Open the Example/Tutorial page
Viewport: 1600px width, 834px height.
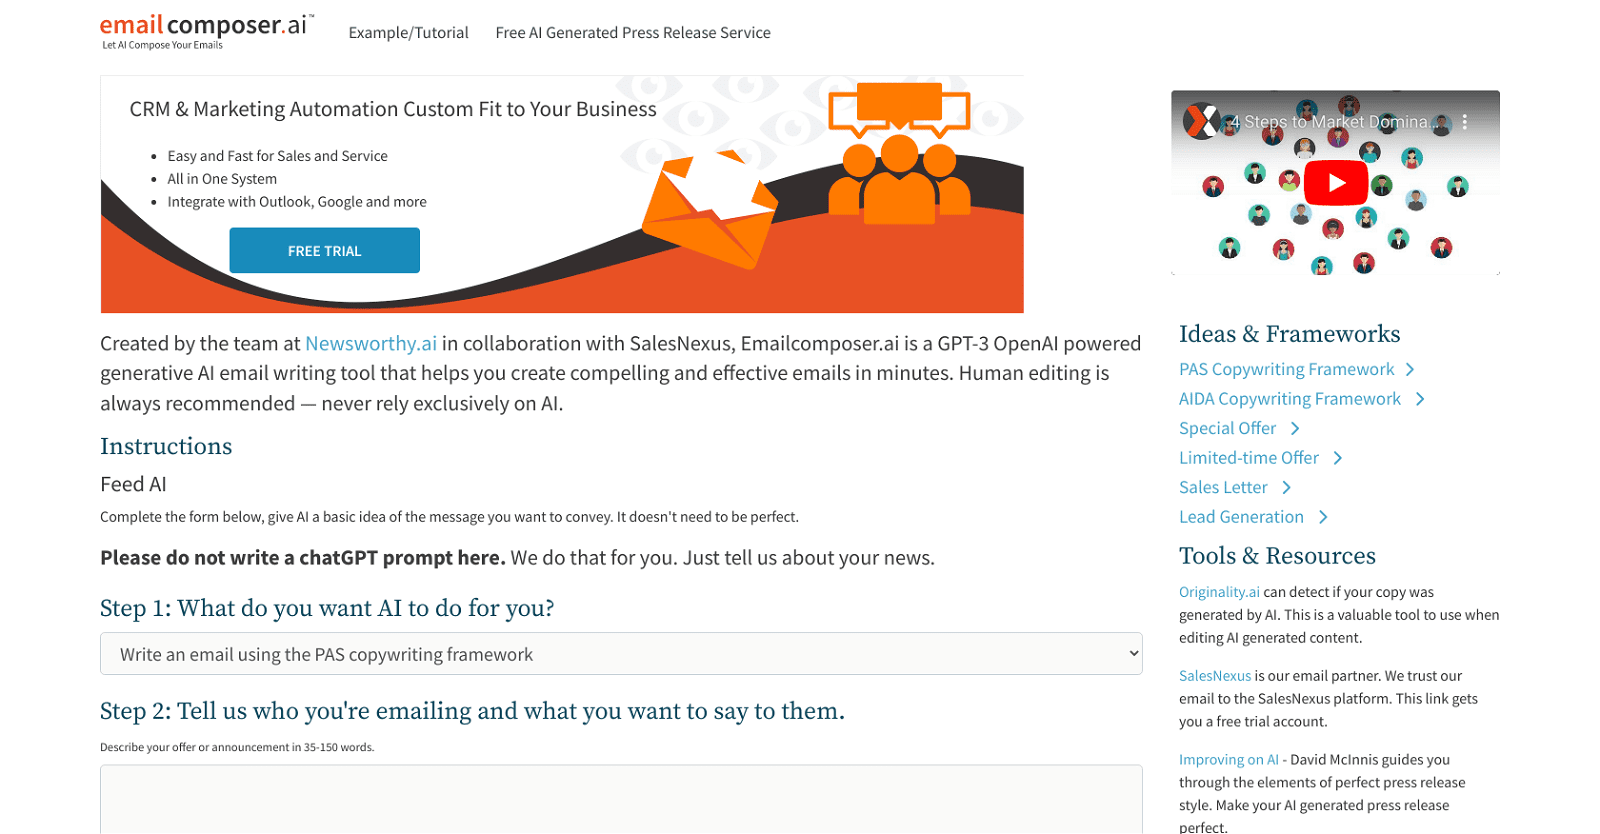click(409, 32)
